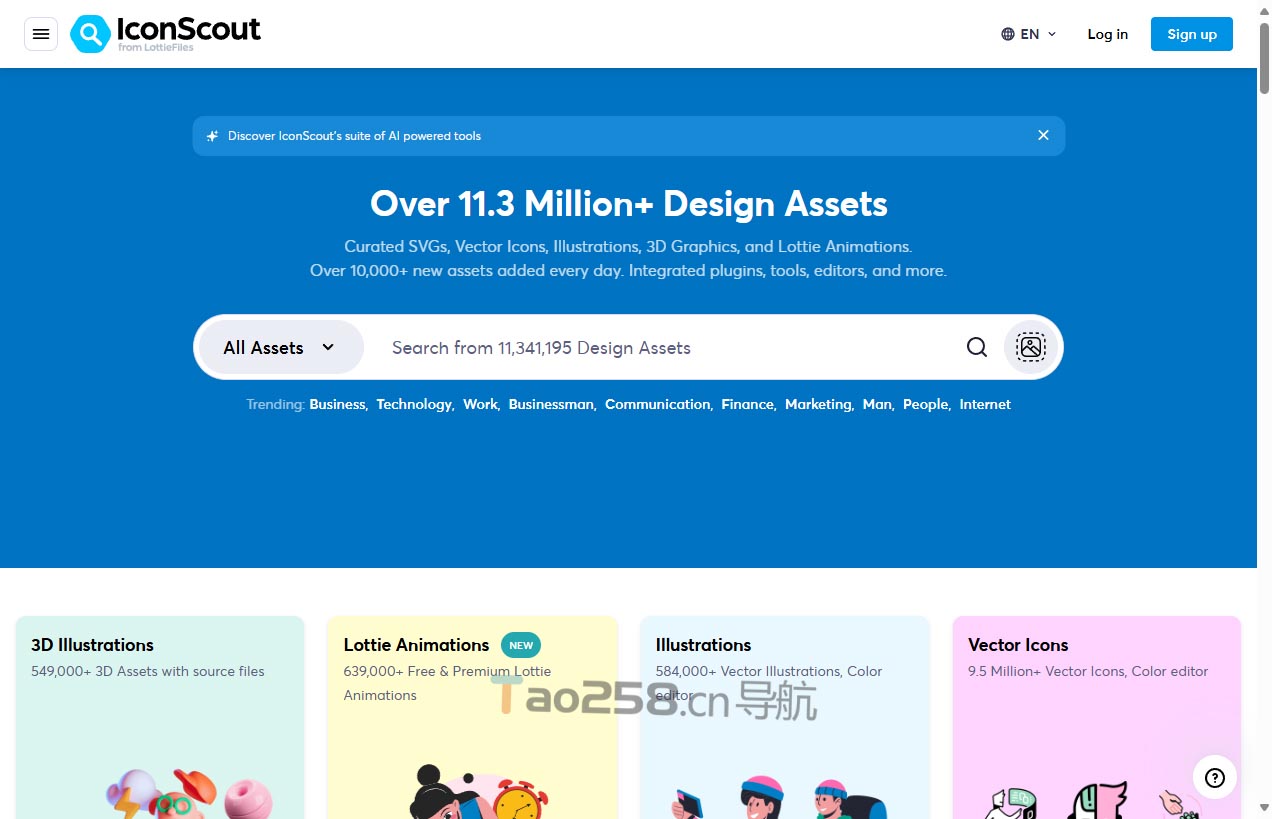Click heading 'Over 11.3 Million+ Design Assets'
The height and width of the screenshot is (819, 1272).
click(x=629, y=204)
